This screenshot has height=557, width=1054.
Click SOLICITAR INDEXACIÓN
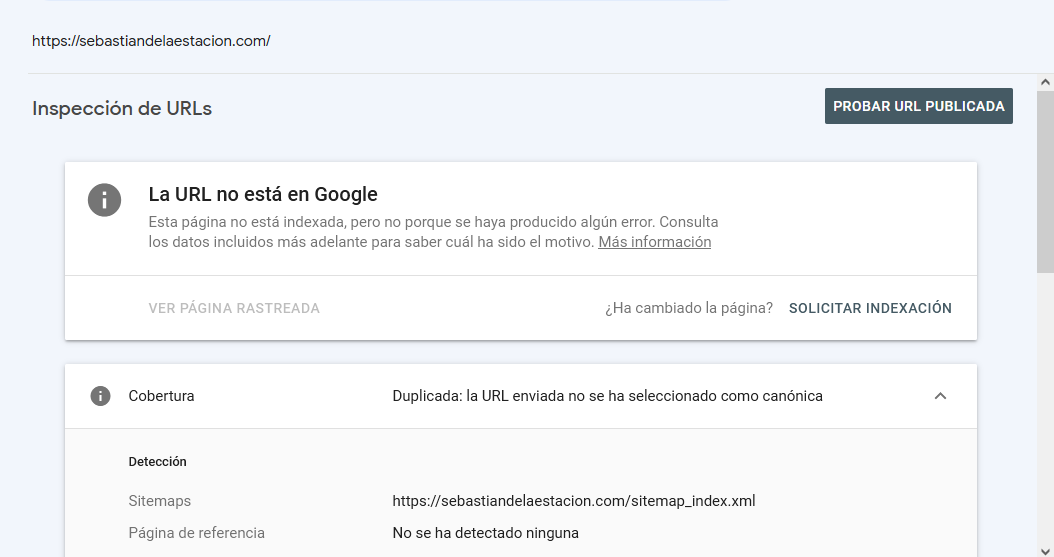coord(870,308)
